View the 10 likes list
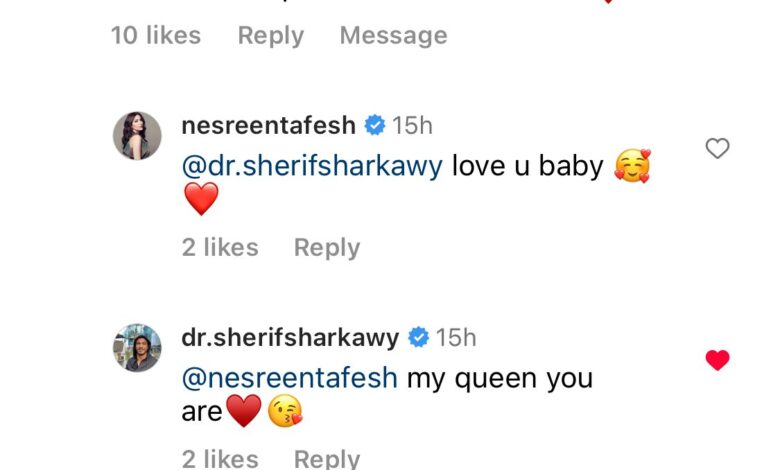Screen dimensions: 780x470 [156, 35]
